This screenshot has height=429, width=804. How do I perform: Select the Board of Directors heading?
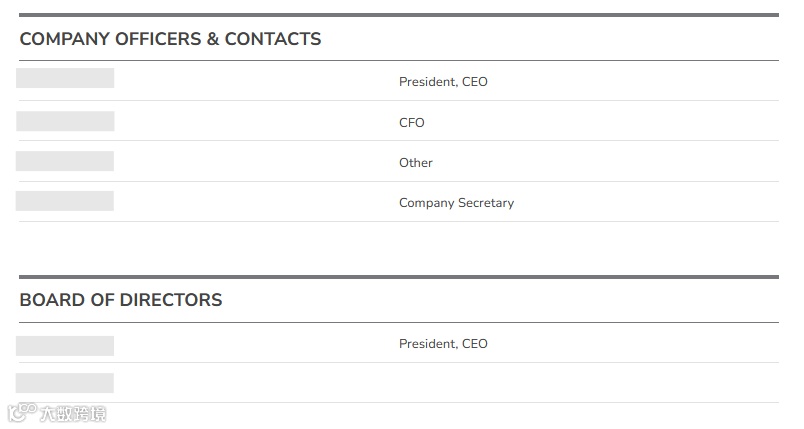point(121,300)
